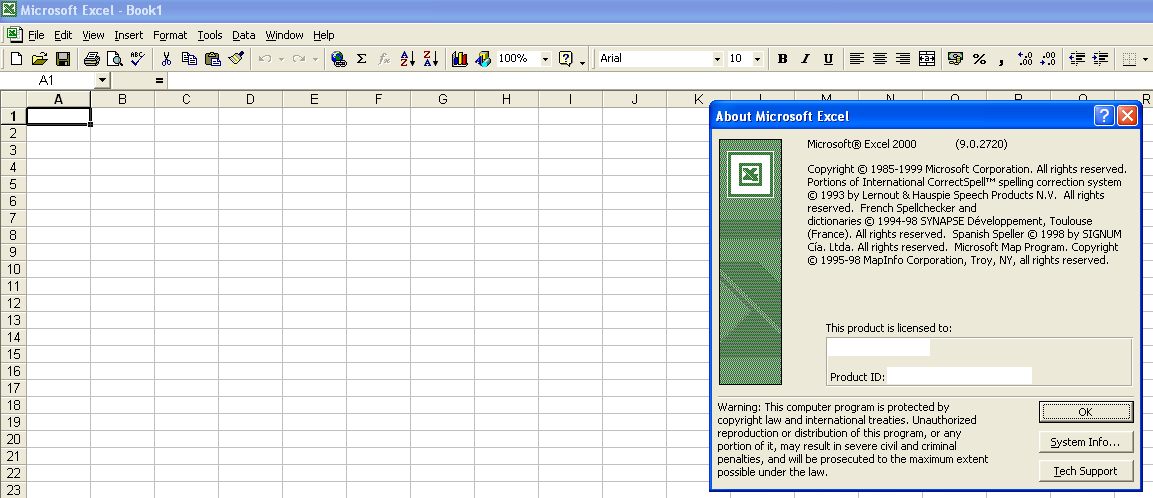Open the Edit menu

[63, 35]
